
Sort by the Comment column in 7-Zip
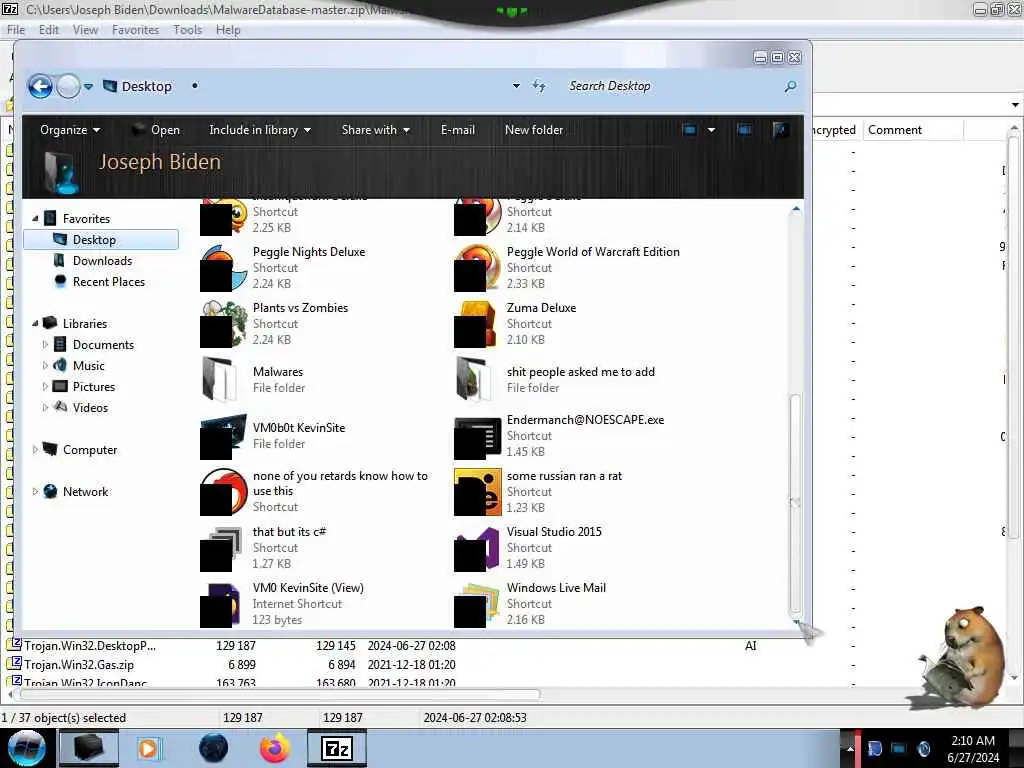point(913,130)
